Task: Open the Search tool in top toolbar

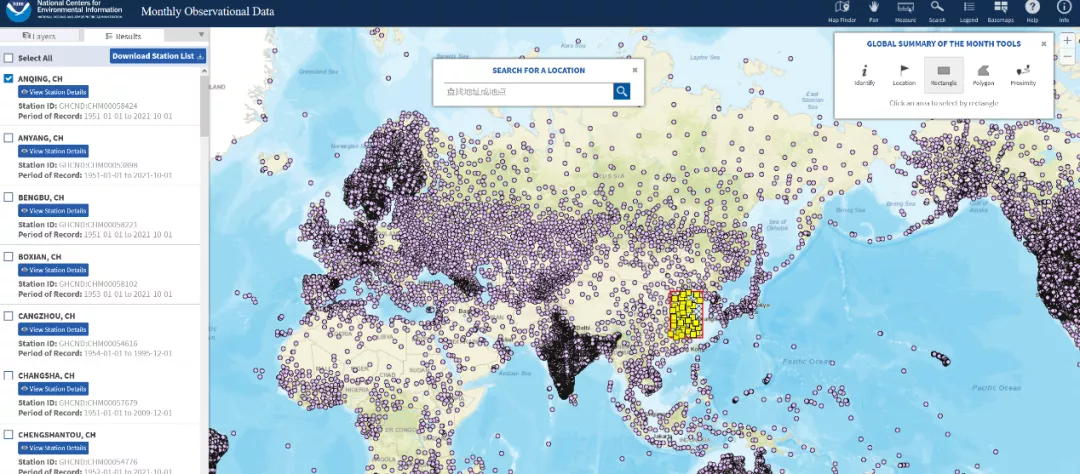Action: coord(937,12)
